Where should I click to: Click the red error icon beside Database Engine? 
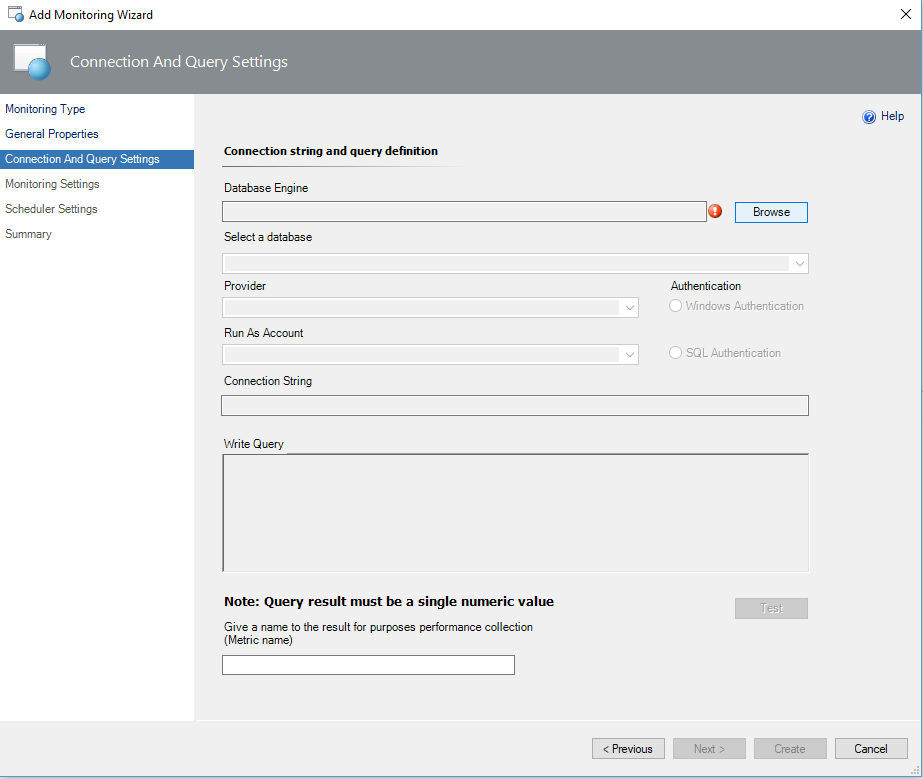click(x=715, y=211)
